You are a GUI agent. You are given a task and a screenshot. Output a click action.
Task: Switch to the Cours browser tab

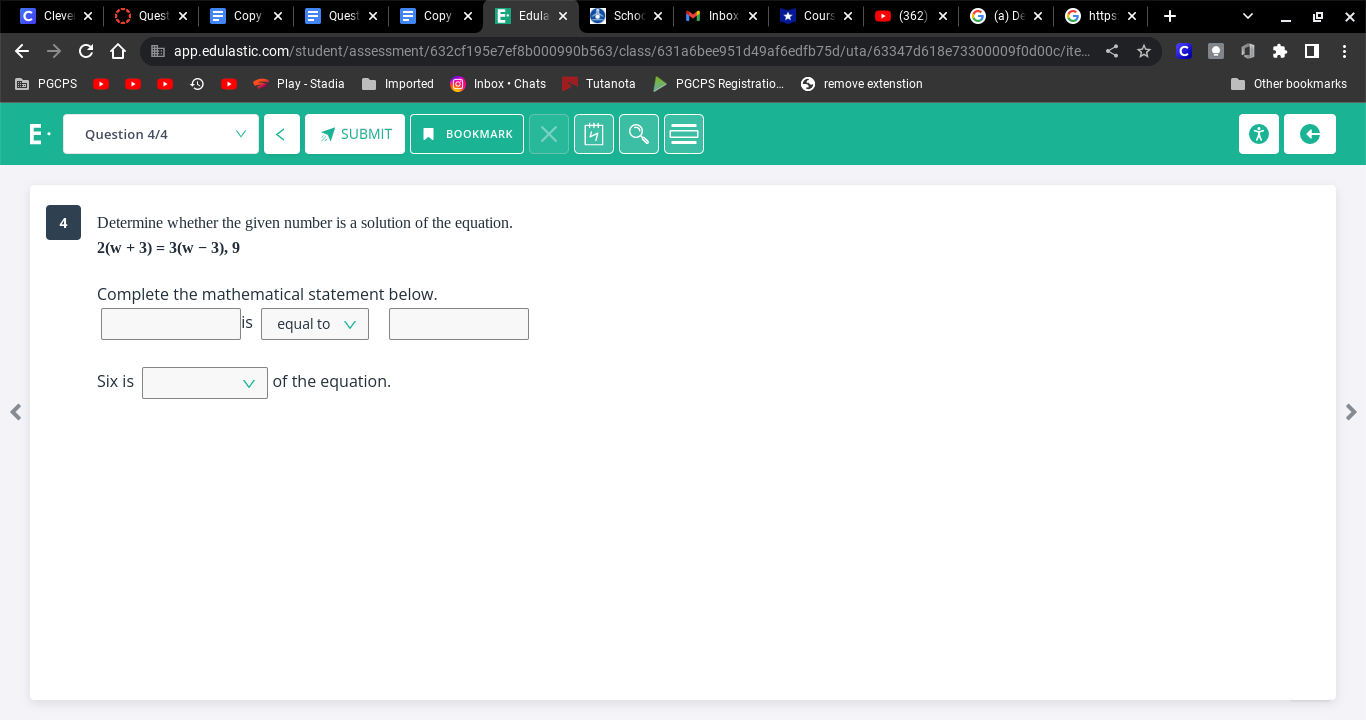pyautogui.click(x=817, y=16)
